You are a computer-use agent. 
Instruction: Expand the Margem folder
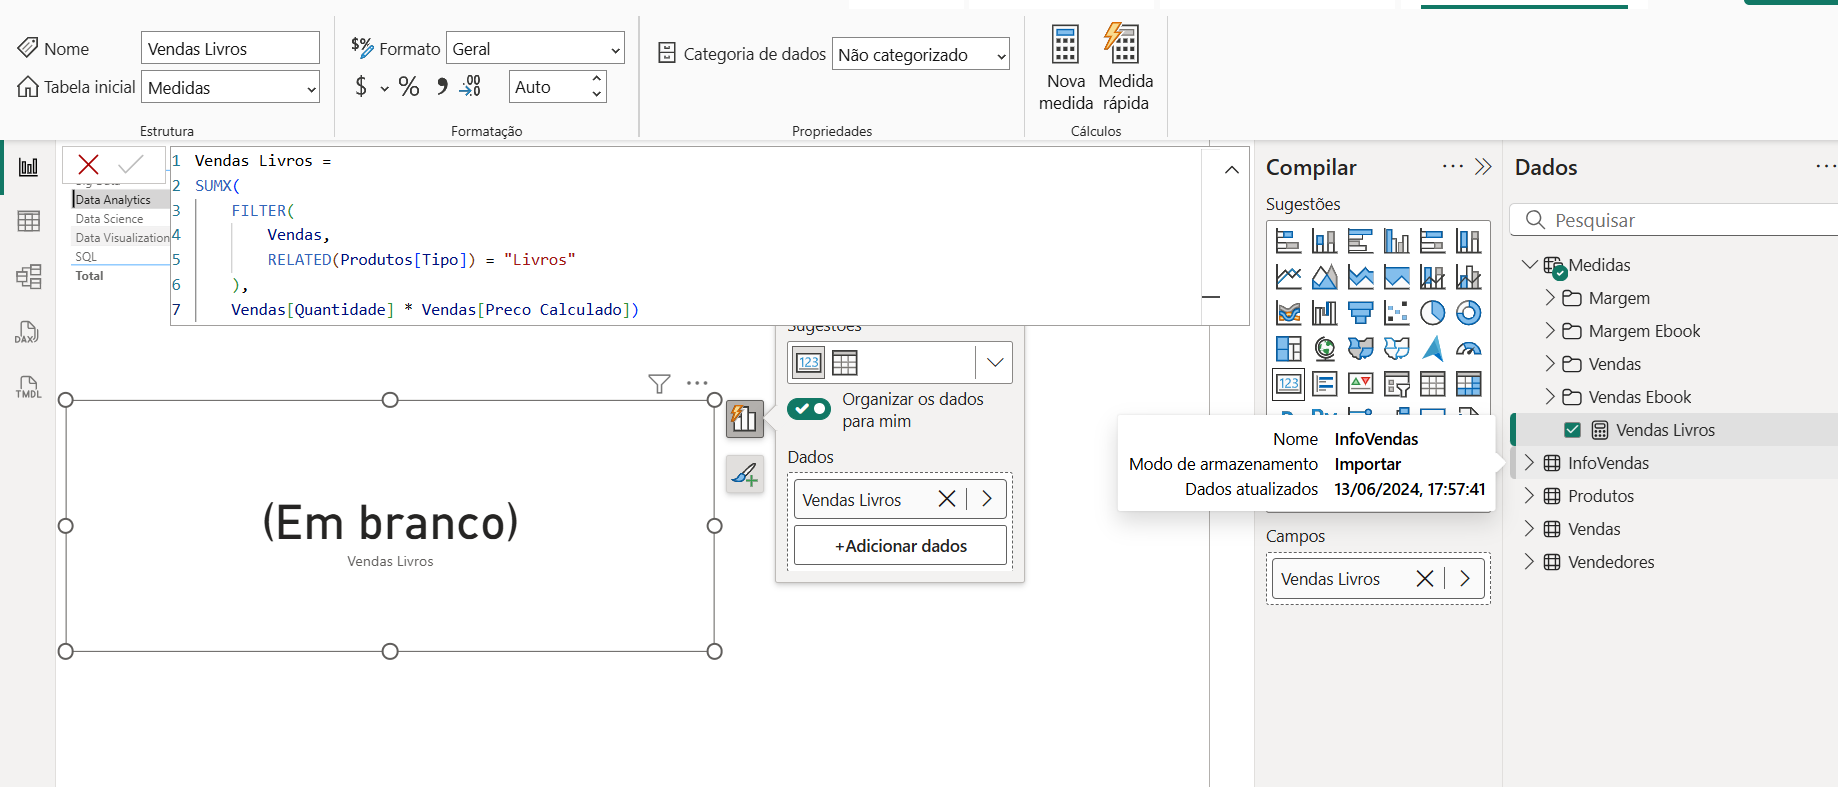(x=1550, y=298)
